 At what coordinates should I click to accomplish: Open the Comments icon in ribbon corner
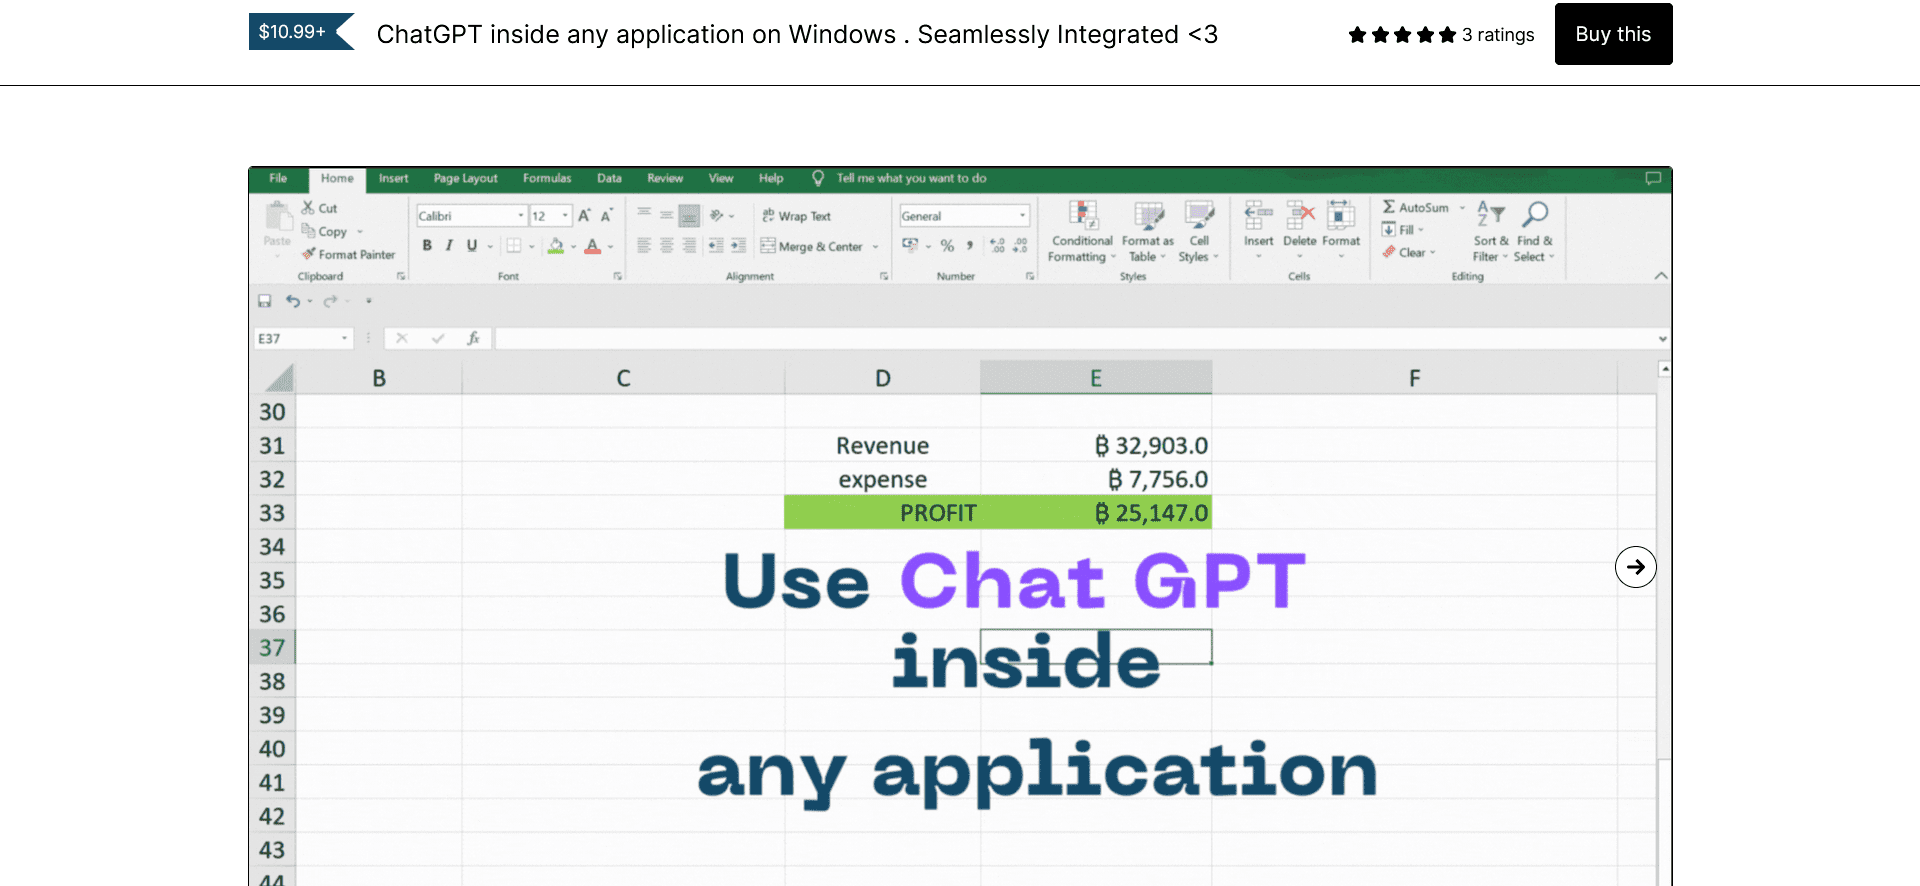coord(1653,179)
